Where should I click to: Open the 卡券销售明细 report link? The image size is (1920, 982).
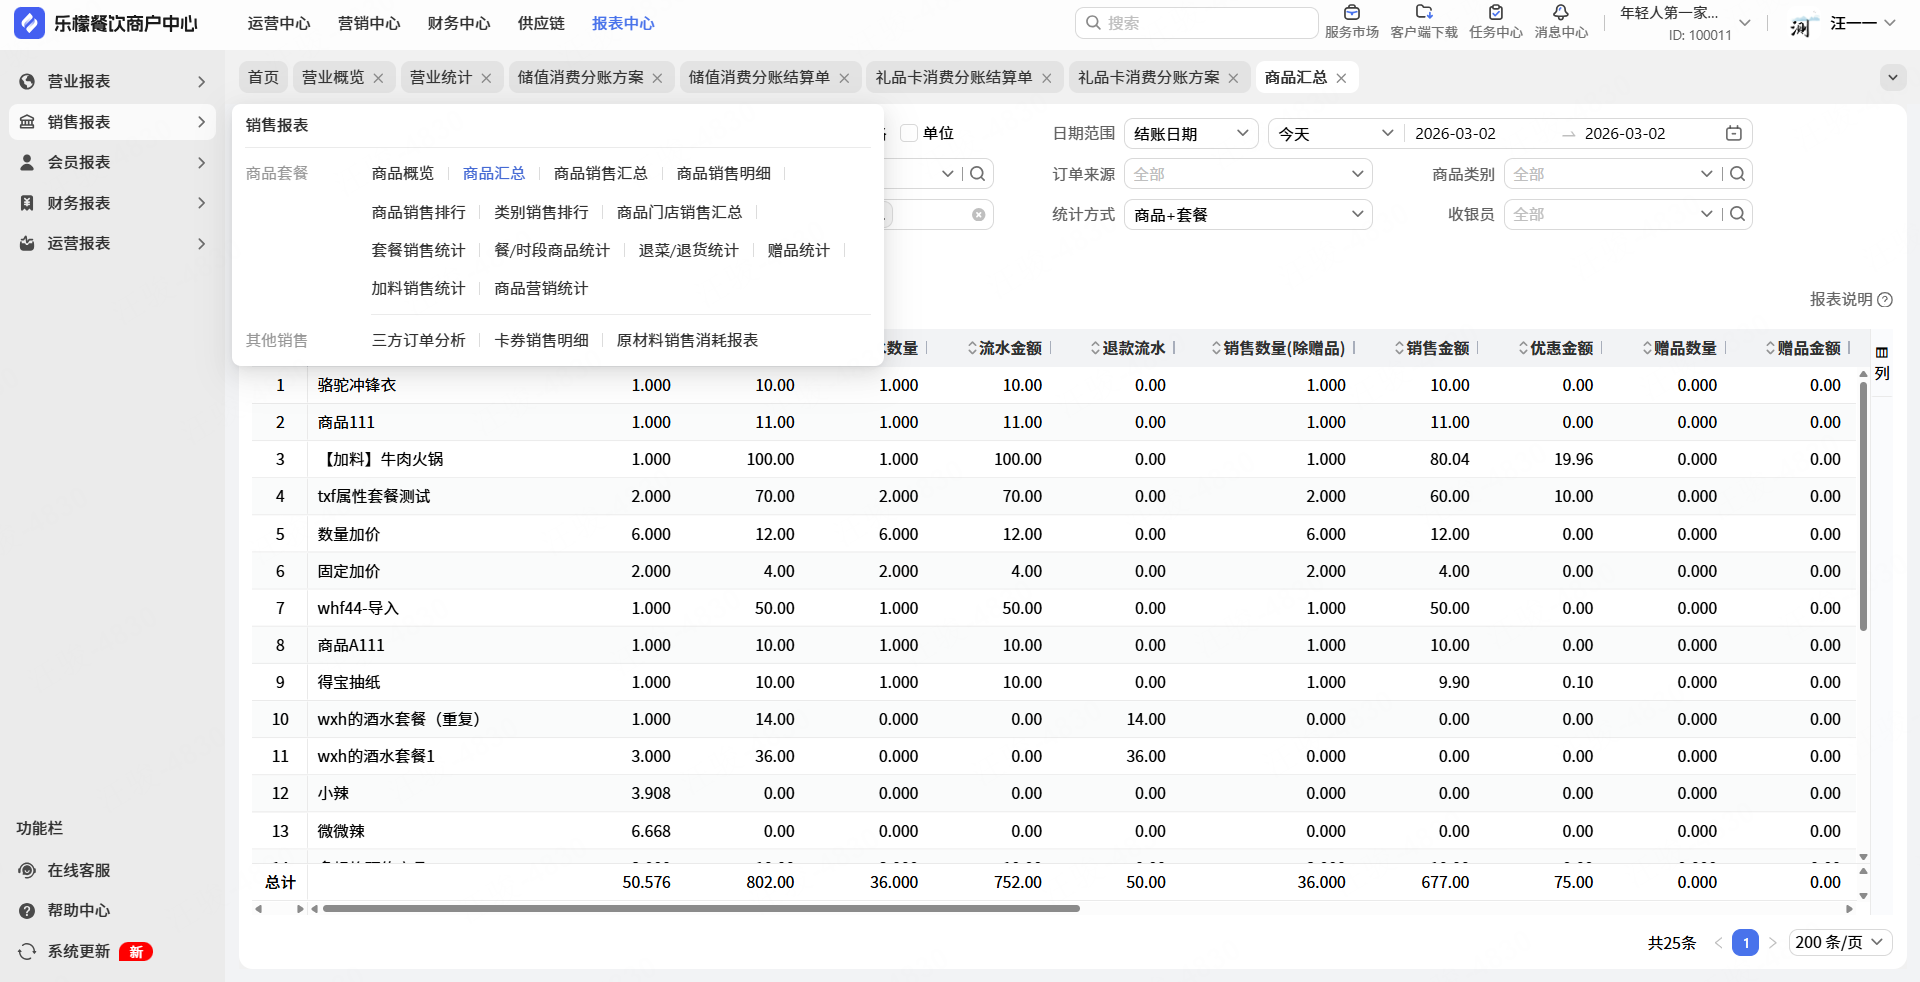pyautogui.click(x=541, y=340)
